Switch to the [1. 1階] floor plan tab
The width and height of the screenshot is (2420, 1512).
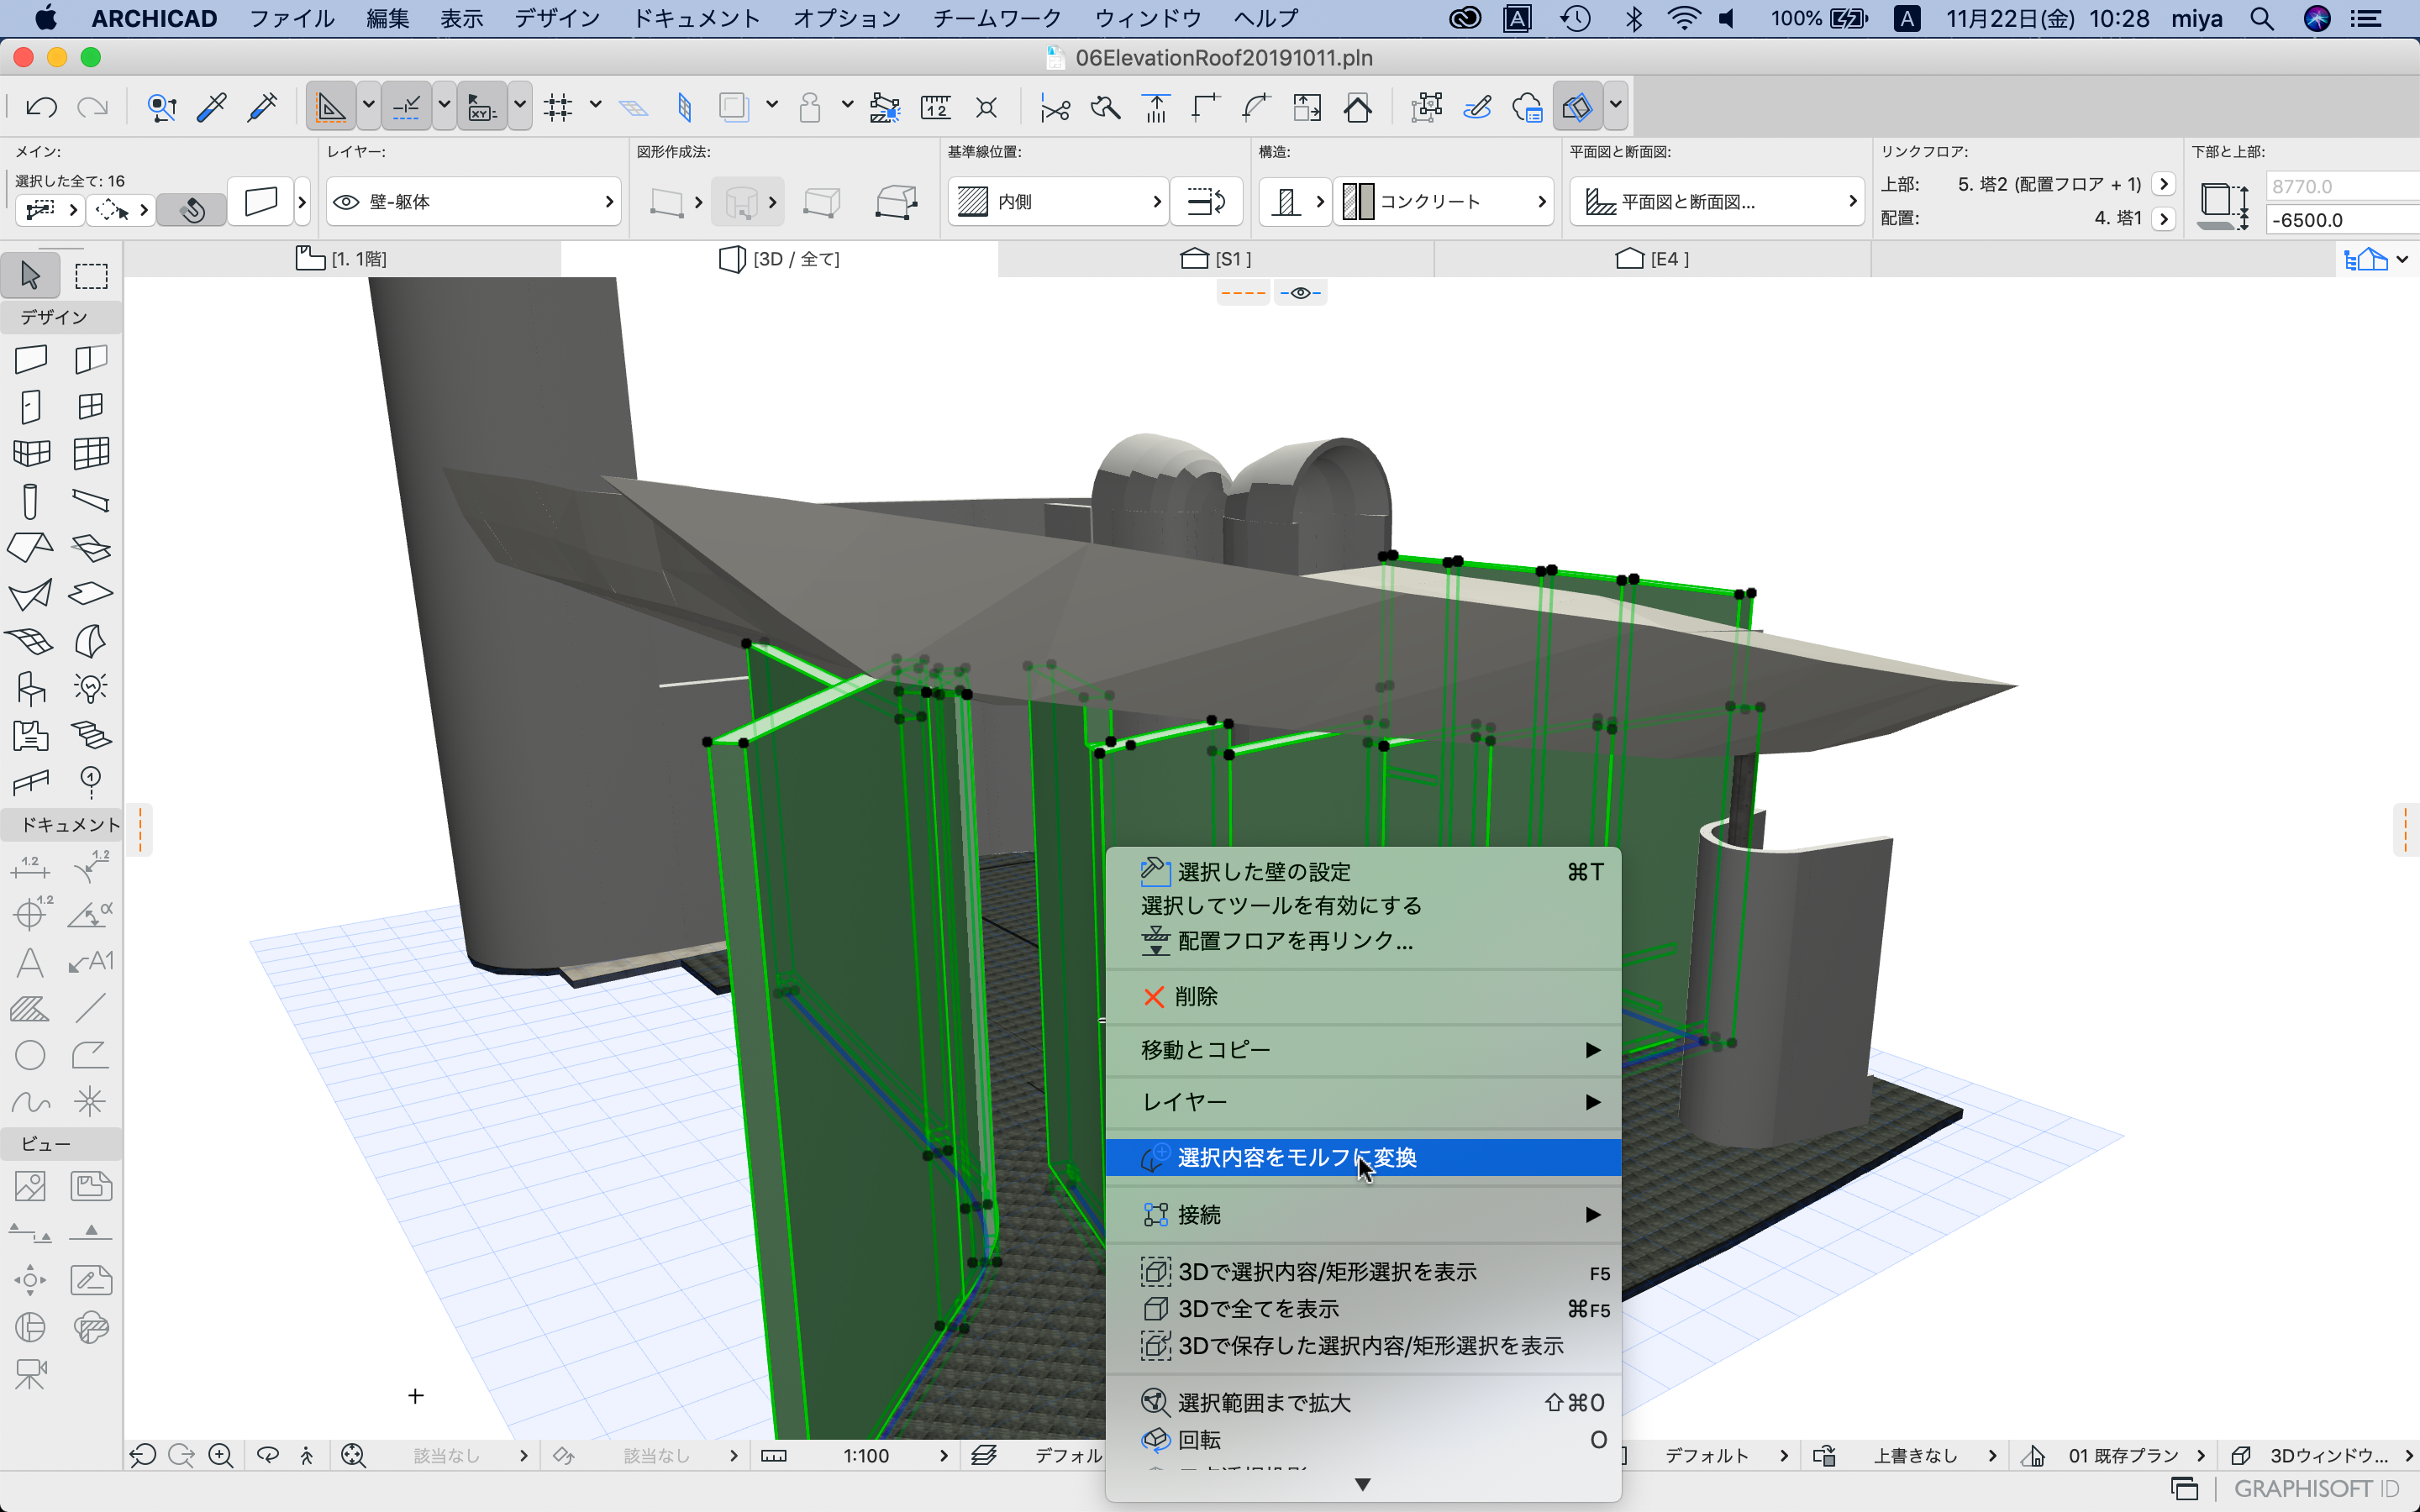[342, 259]
